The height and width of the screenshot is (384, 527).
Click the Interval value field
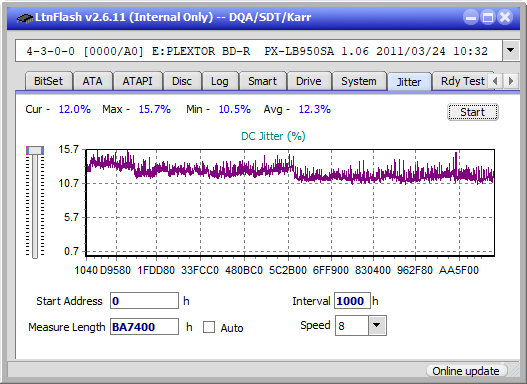pyautogui.click(x=352, y=301)
